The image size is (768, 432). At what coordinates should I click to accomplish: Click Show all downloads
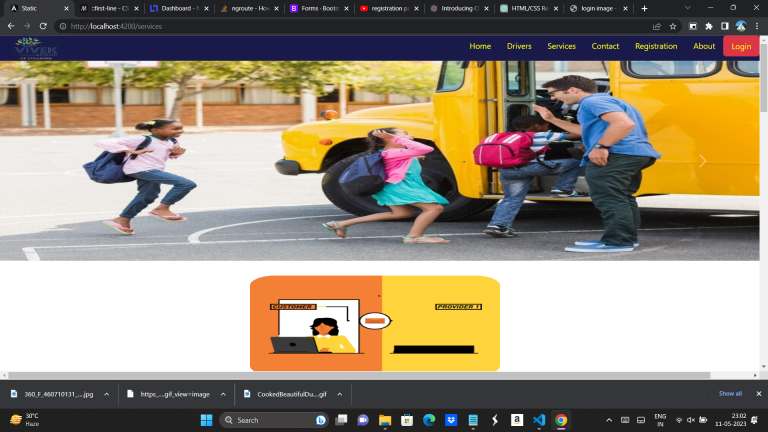click(730, 394)
